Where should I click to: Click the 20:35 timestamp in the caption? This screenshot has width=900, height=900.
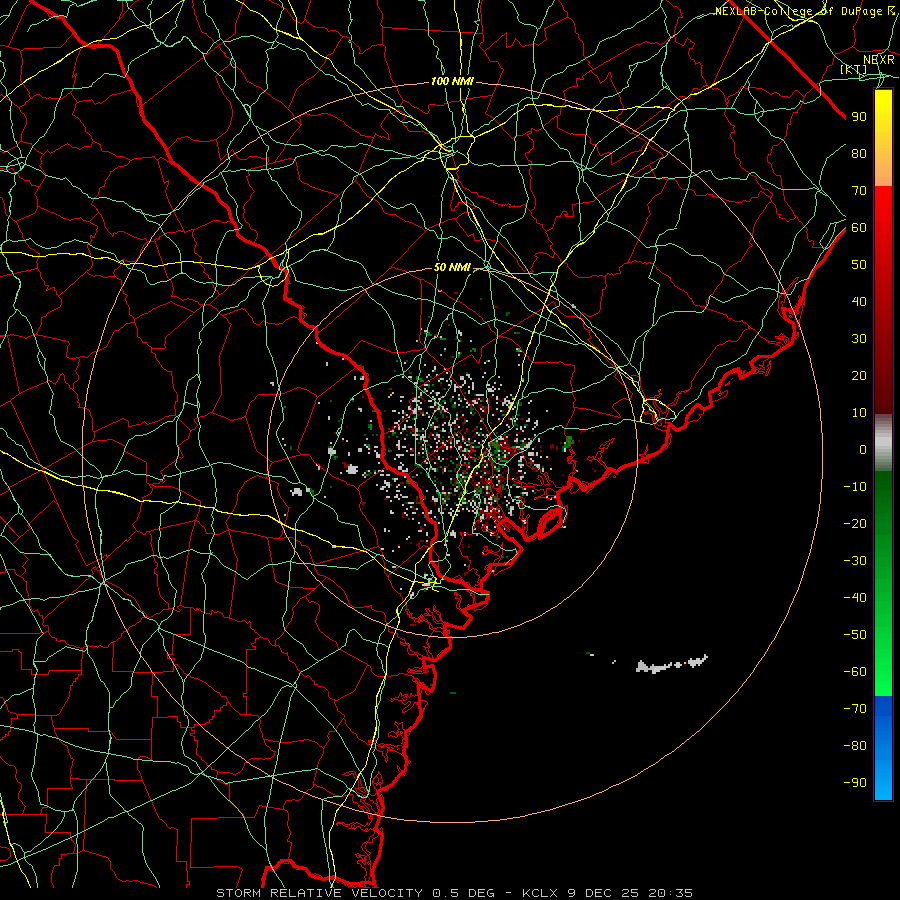(670, 893)
